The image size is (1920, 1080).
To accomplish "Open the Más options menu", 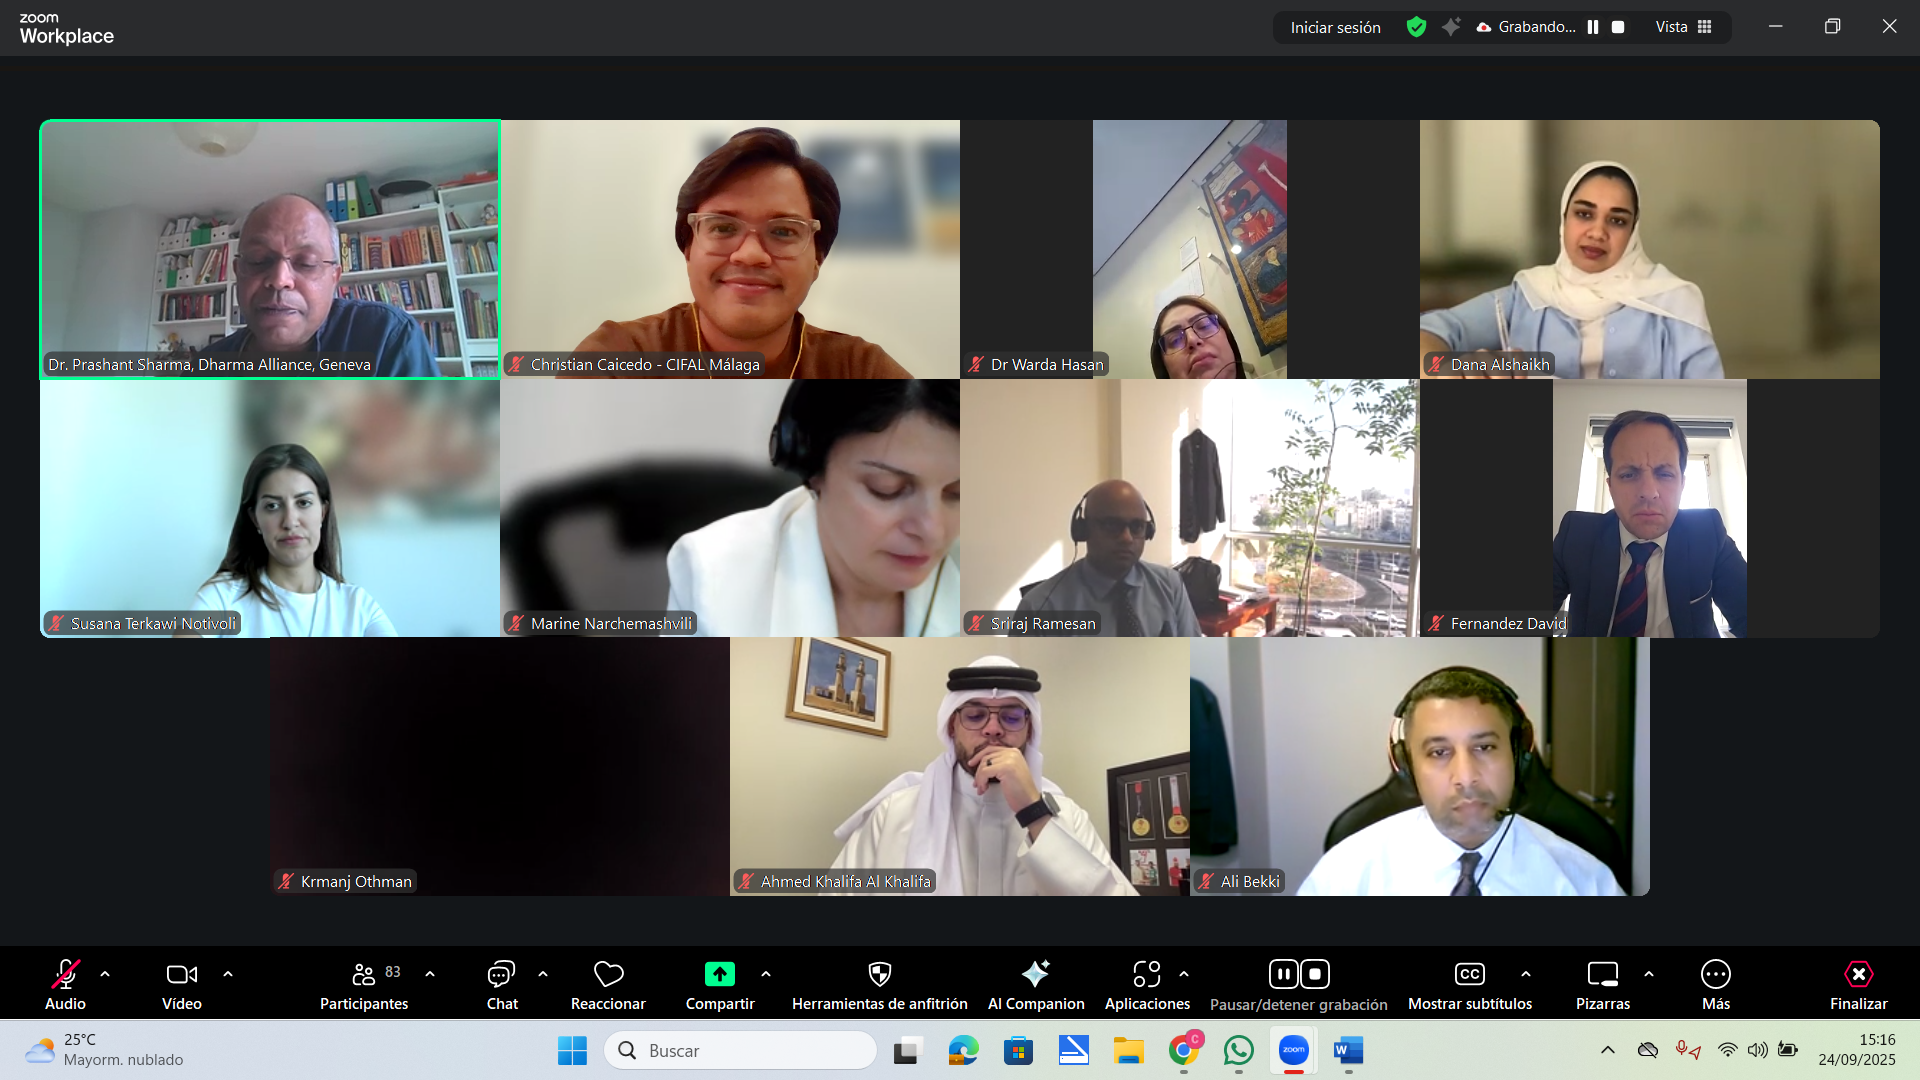I will click(1715, 974).
